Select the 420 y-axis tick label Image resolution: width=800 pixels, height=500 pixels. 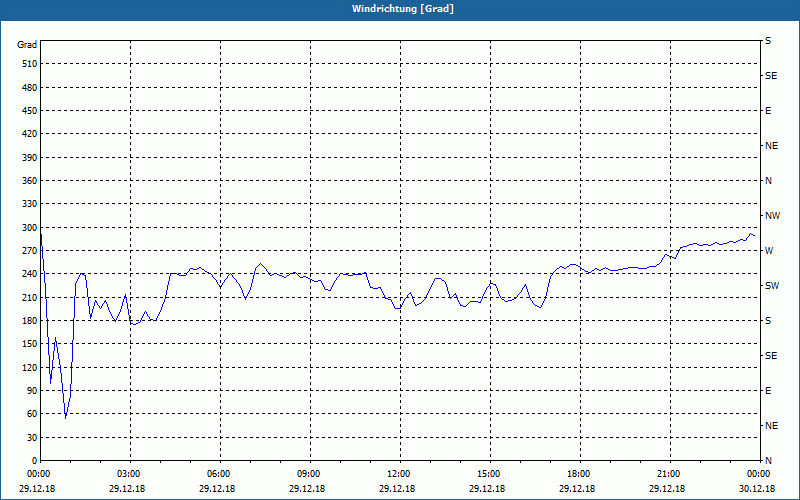click(29, 134)
